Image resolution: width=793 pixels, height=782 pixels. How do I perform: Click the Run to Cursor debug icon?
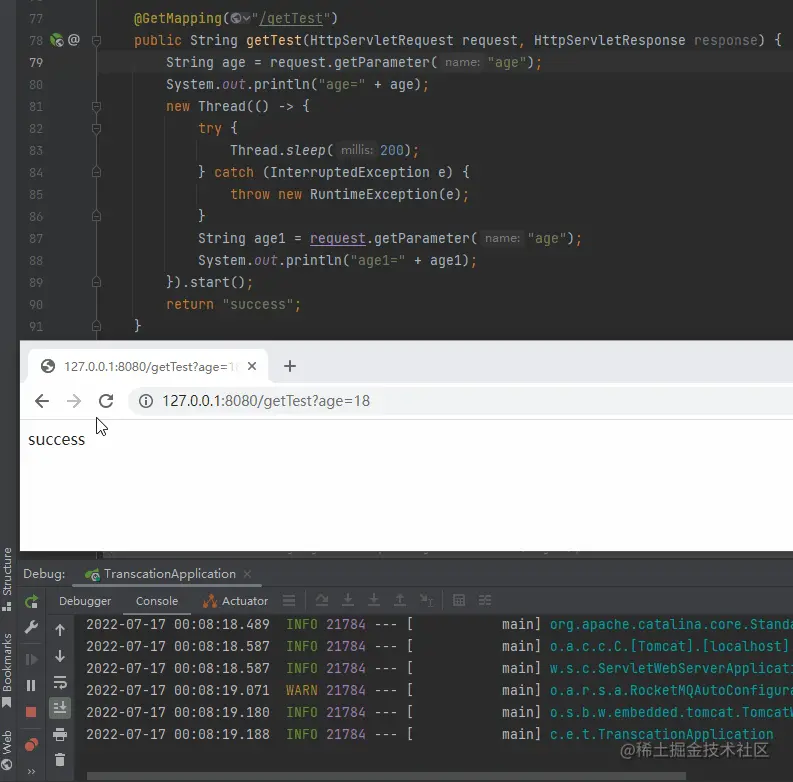(x=426, y=600)
